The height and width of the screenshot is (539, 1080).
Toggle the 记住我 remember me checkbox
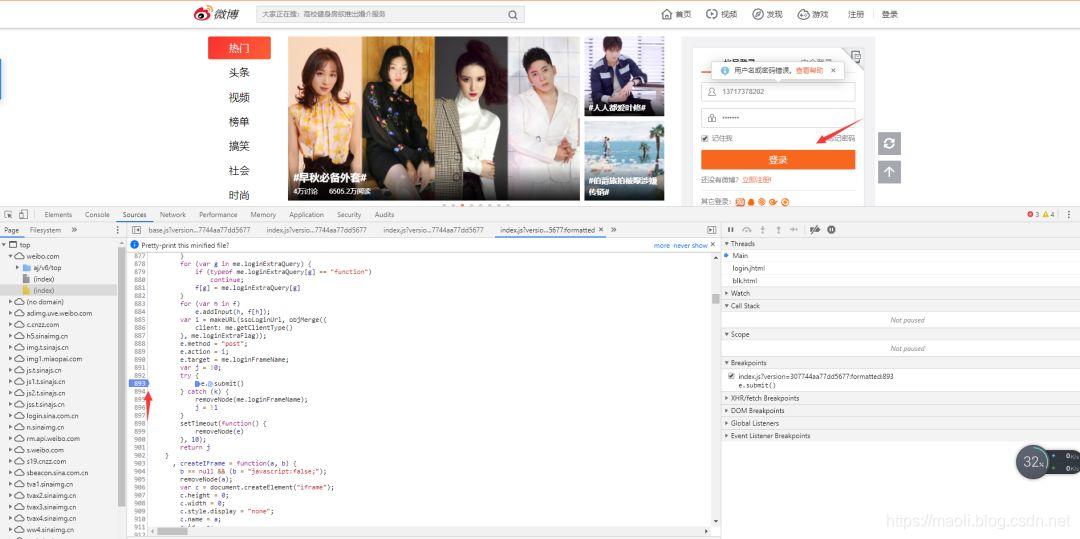coord(705,138)
